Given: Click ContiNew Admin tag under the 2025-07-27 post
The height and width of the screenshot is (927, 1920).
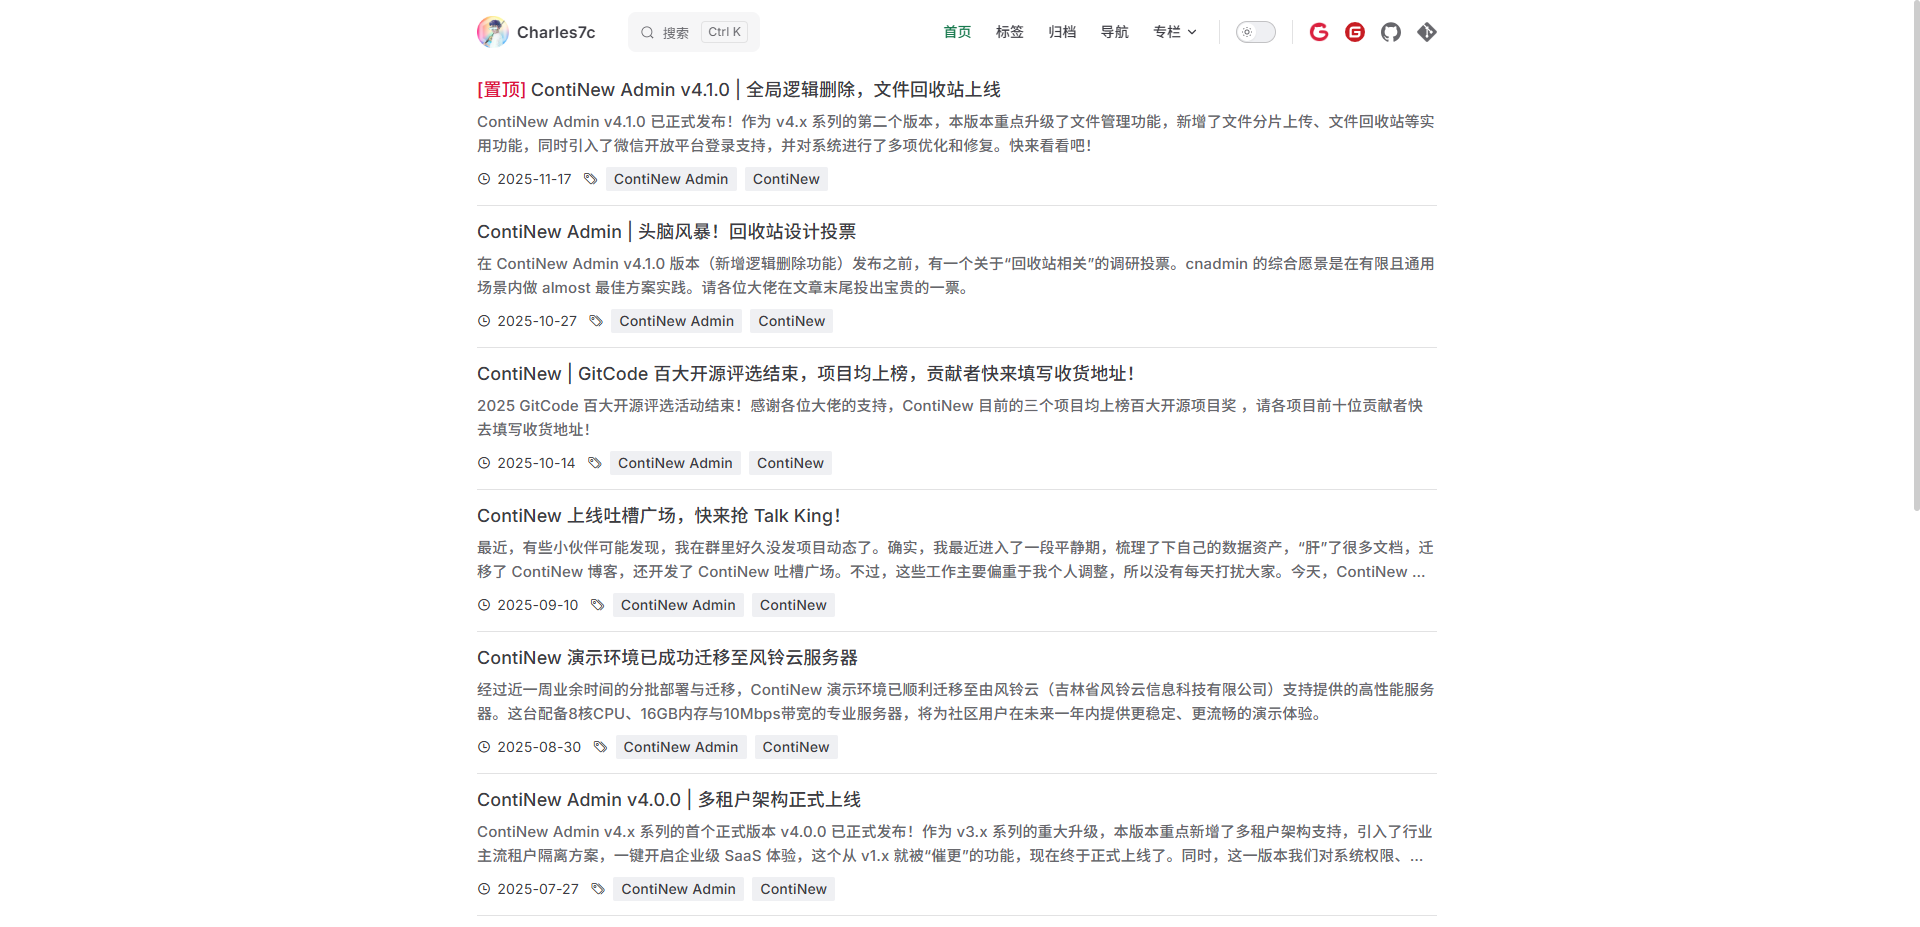Looking at the screenshot, I should (678, 889).
